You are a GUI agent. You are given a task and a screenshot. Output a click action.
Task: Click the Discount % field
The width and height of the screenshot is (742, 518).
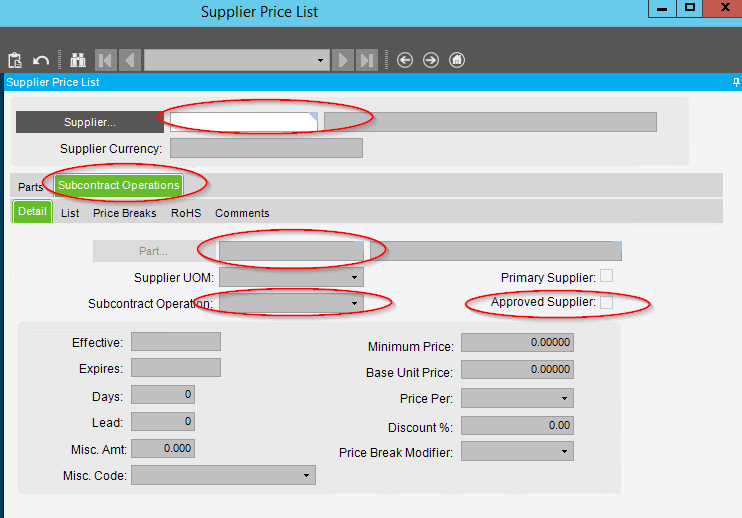517,425
